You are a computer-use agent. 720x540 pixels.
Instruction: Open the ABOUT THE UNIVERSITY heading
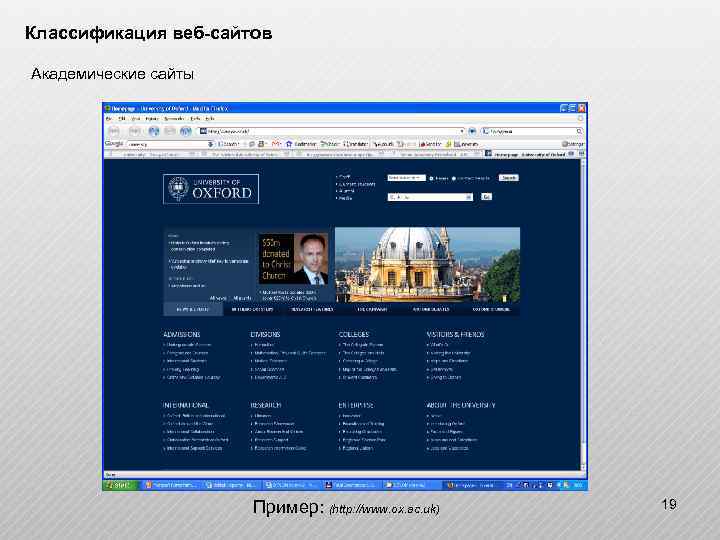(461, 405)
